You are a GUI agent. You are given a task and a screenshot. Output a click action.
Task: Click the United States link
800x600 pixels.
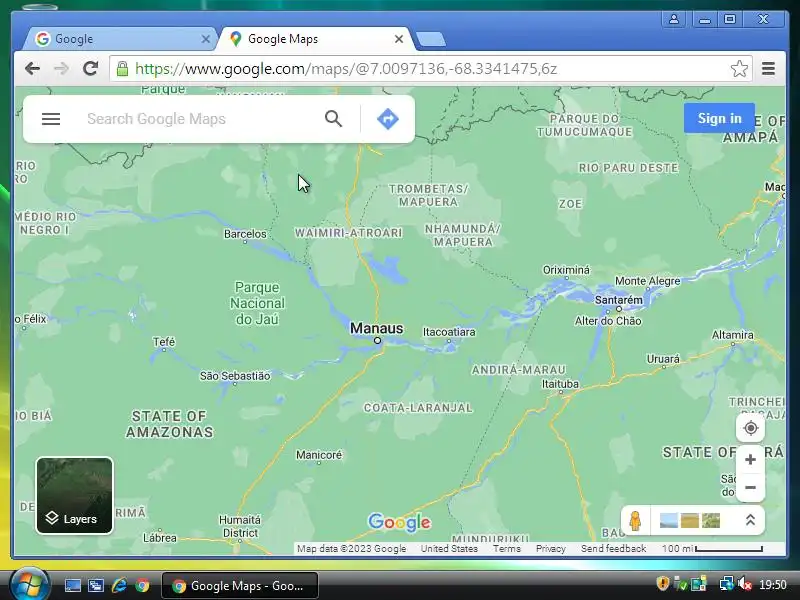449,548
